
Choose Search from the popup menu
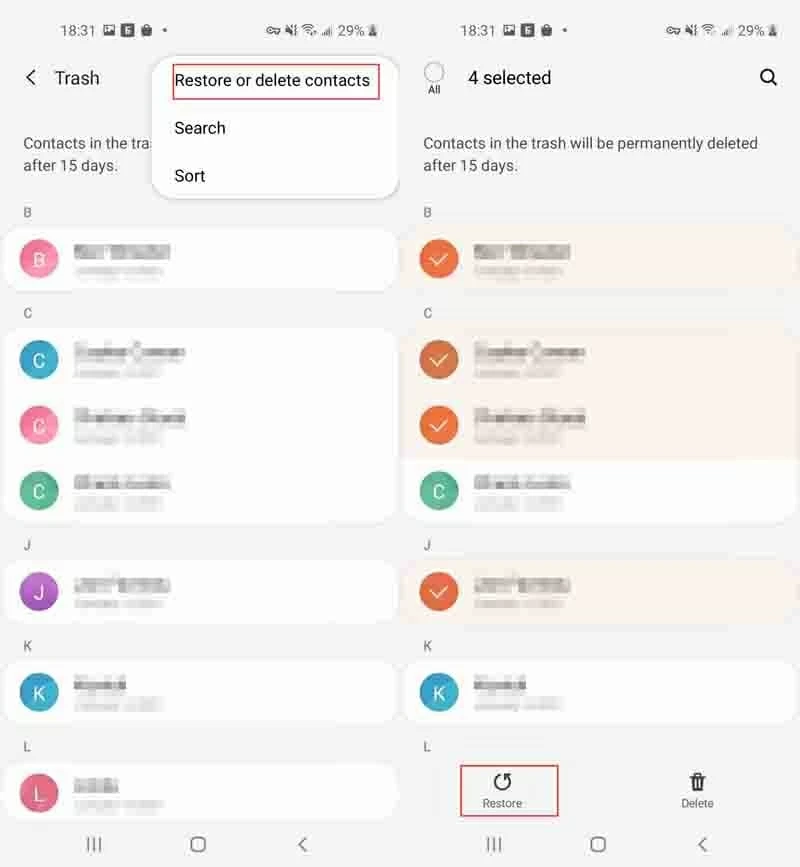(x=200, y=128)
